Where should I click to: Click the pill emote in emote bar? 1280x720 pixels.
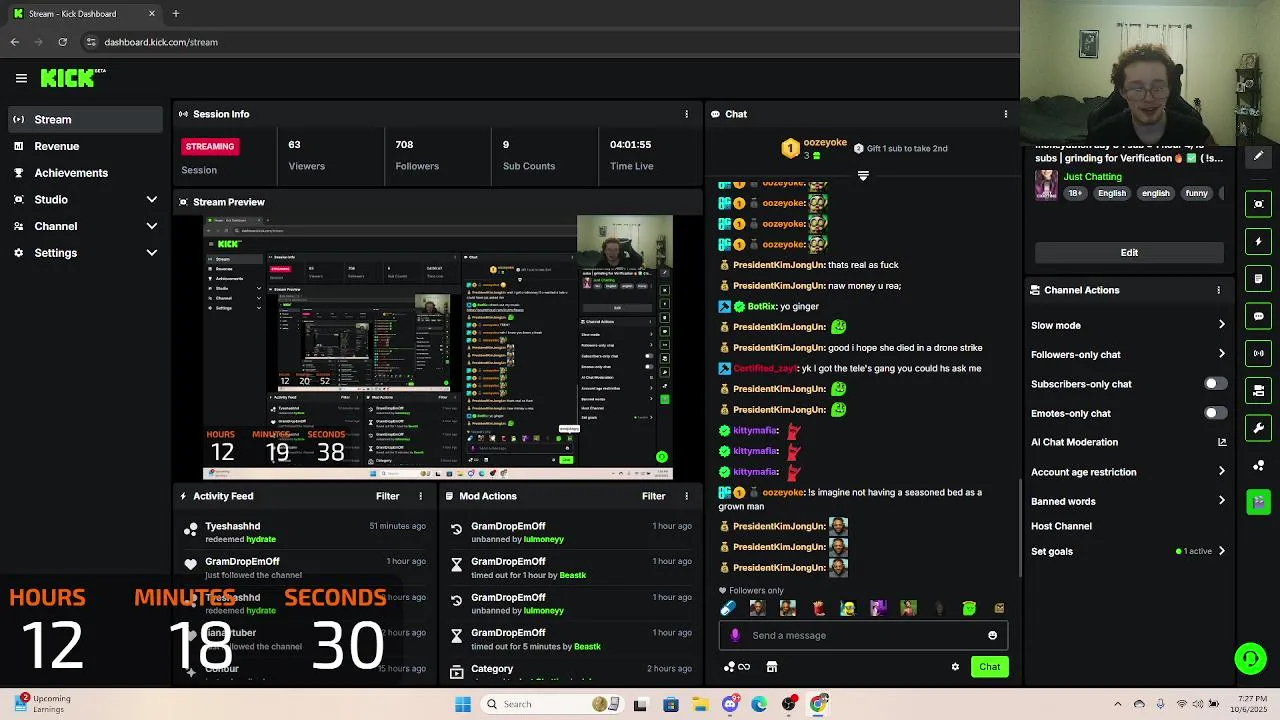tap(728, 608)
